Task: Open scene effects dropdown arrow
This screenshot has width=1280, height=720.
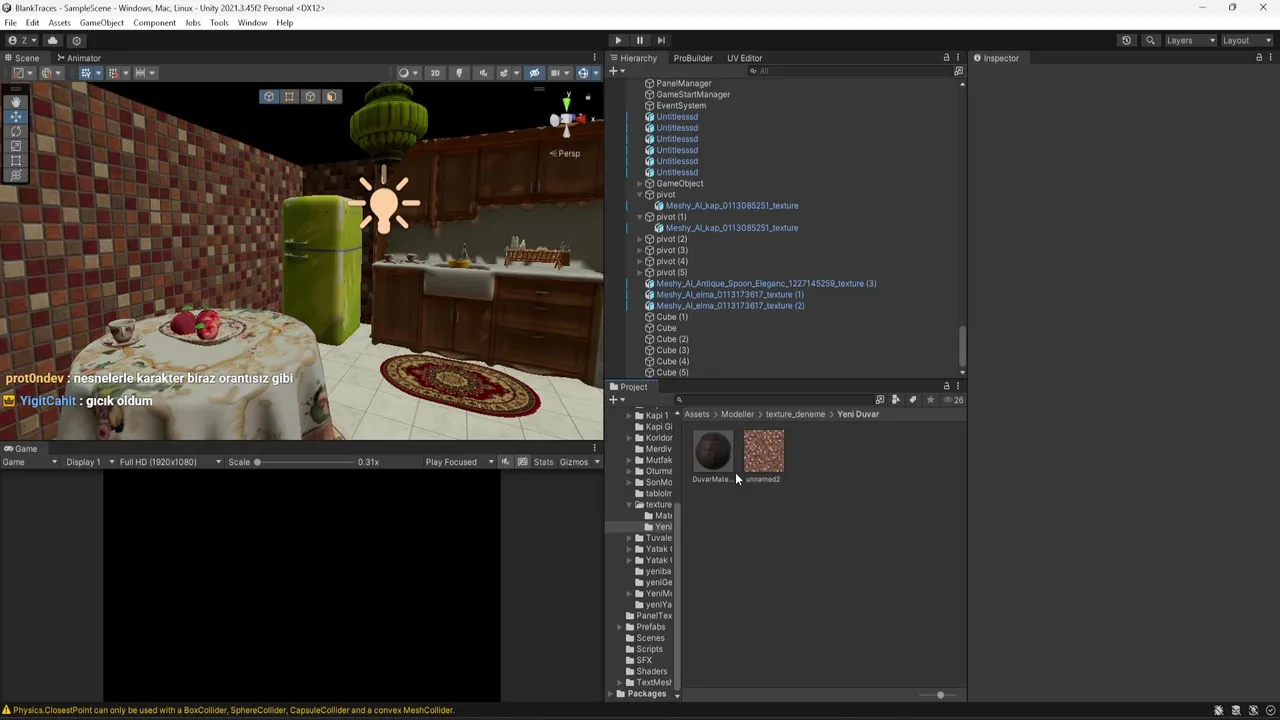Action: 515,72
